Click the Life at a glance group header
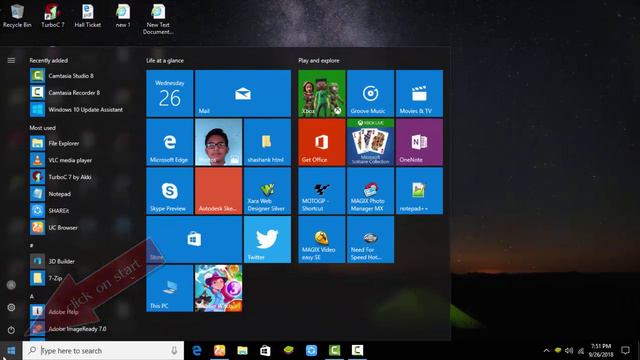The image size is (640, 360). pyautogui.click(x=165, y=60)
